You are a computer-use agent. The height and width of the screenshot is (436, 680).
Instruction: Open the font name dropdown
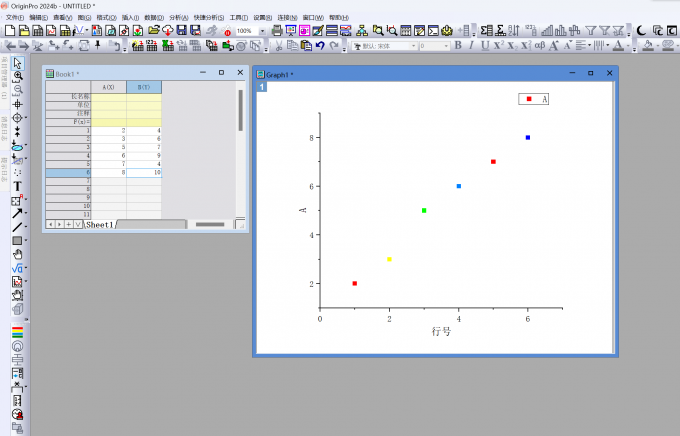point(413,46)
